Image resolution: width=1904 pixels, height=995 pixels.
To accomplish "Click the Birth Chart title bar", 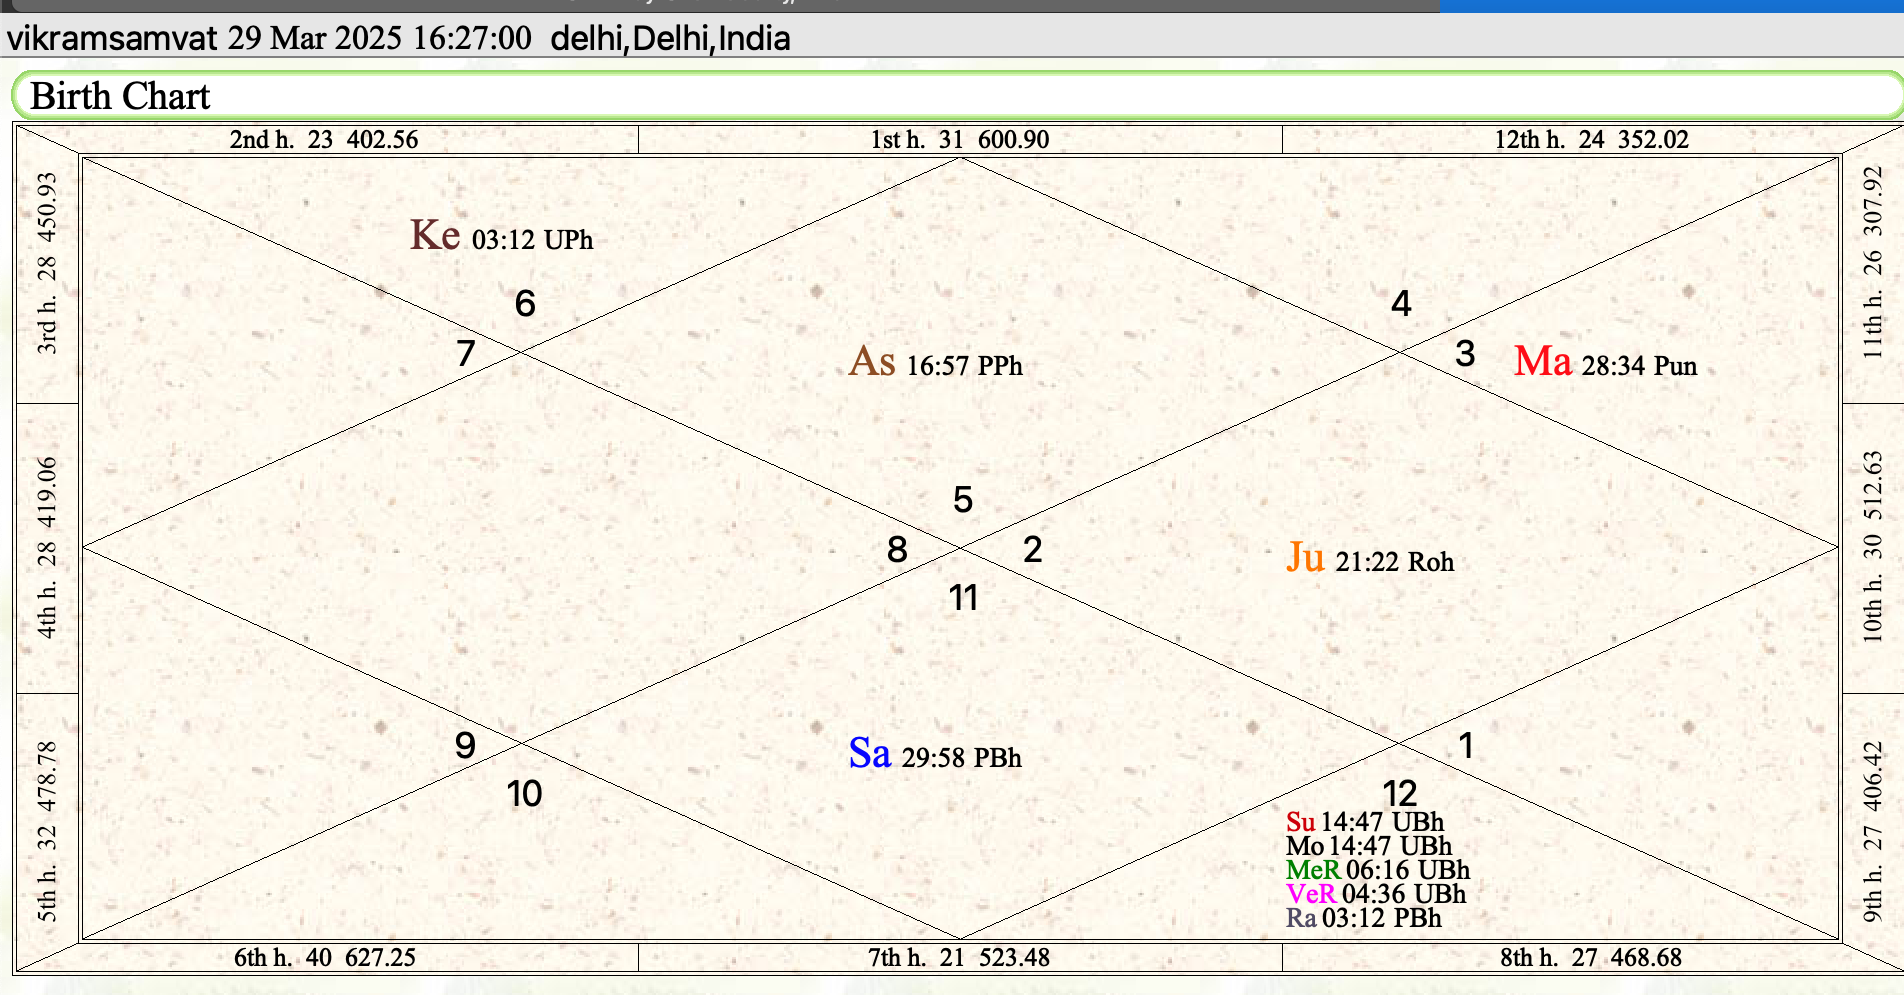I will click(120, 96).
